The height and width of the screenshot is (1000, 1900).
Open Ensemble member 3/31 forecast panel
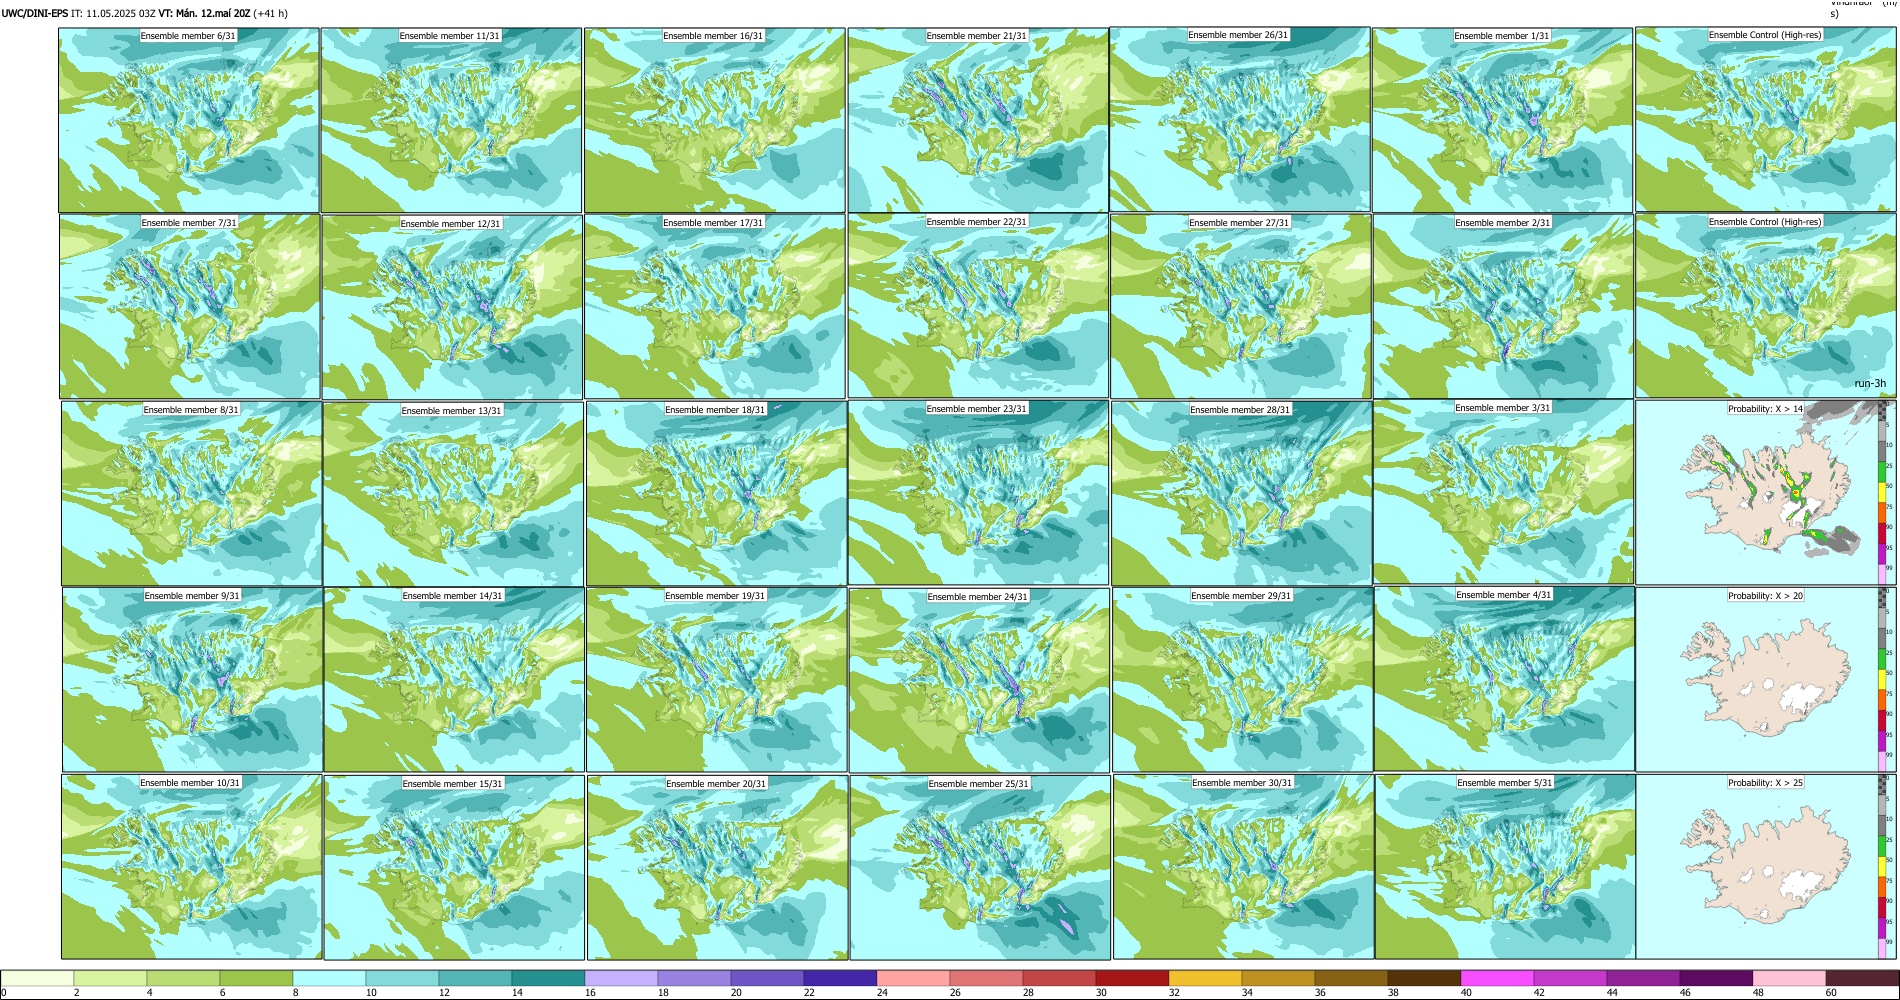(1504, 492)
